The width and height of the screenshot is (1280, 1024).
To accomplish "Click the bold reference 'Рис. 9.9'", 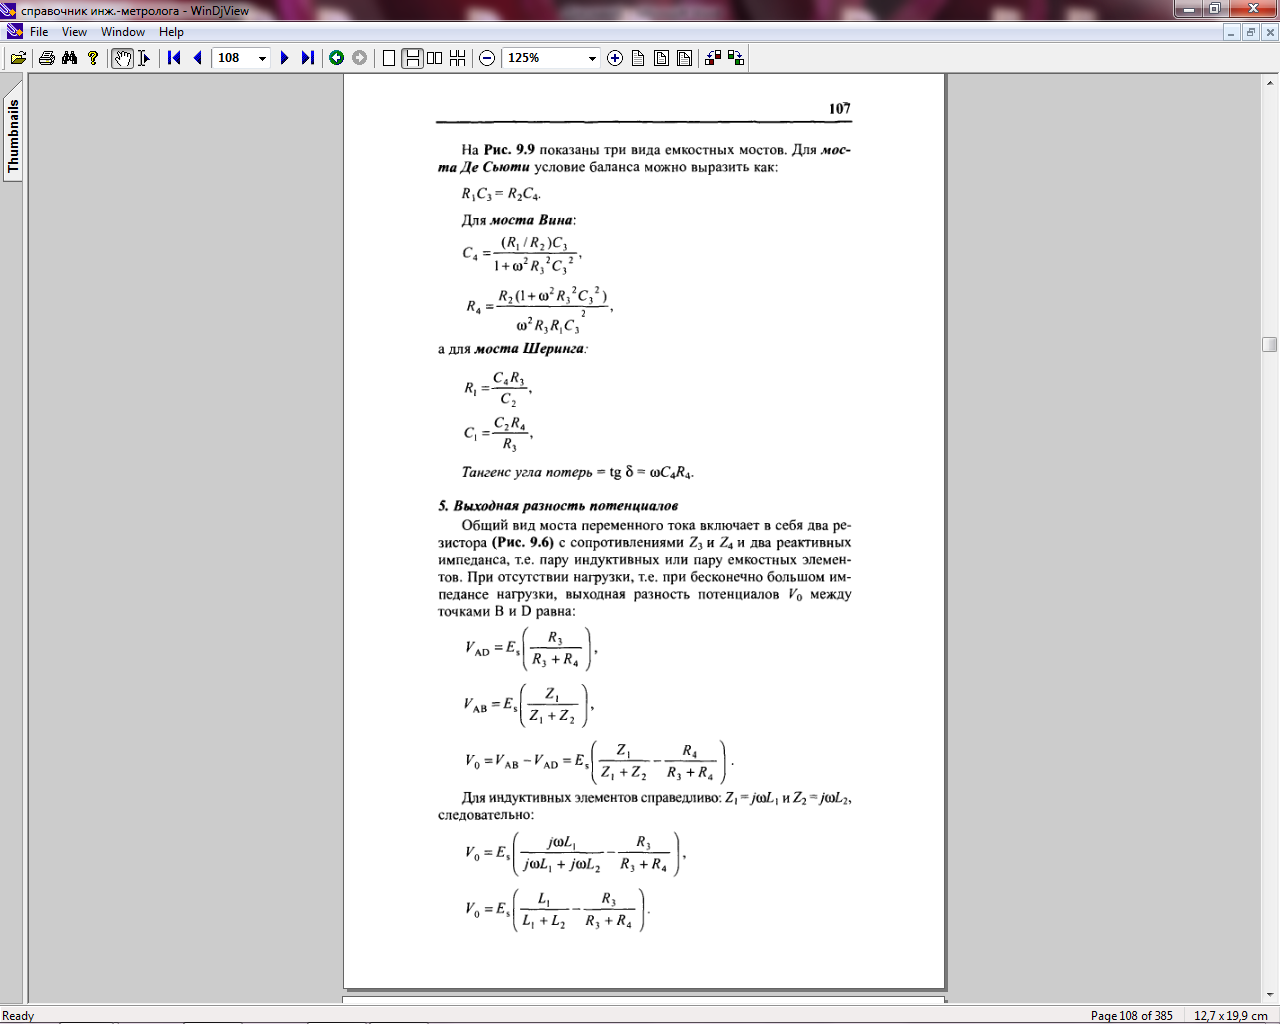I will [509, 150].
